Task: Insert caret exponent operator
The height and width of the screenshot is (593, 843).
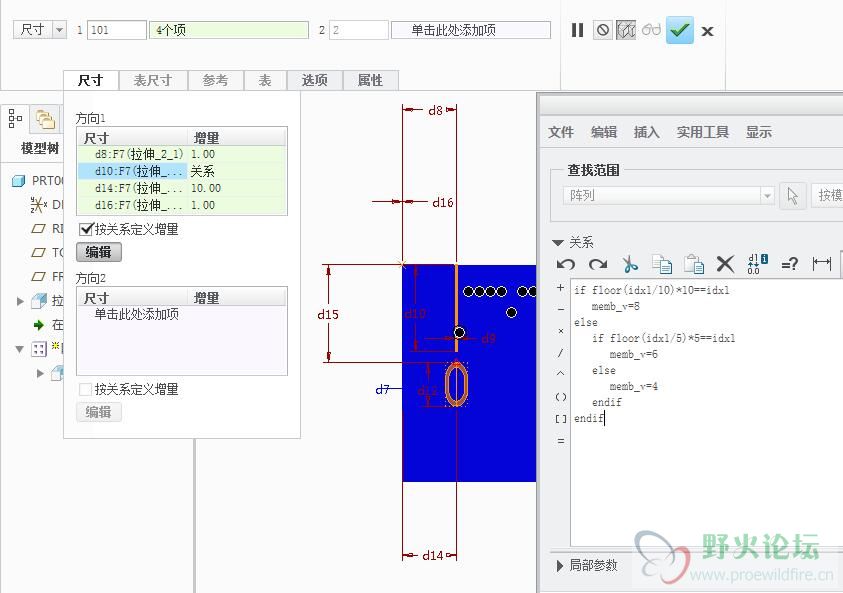Action: pos(561,373)
